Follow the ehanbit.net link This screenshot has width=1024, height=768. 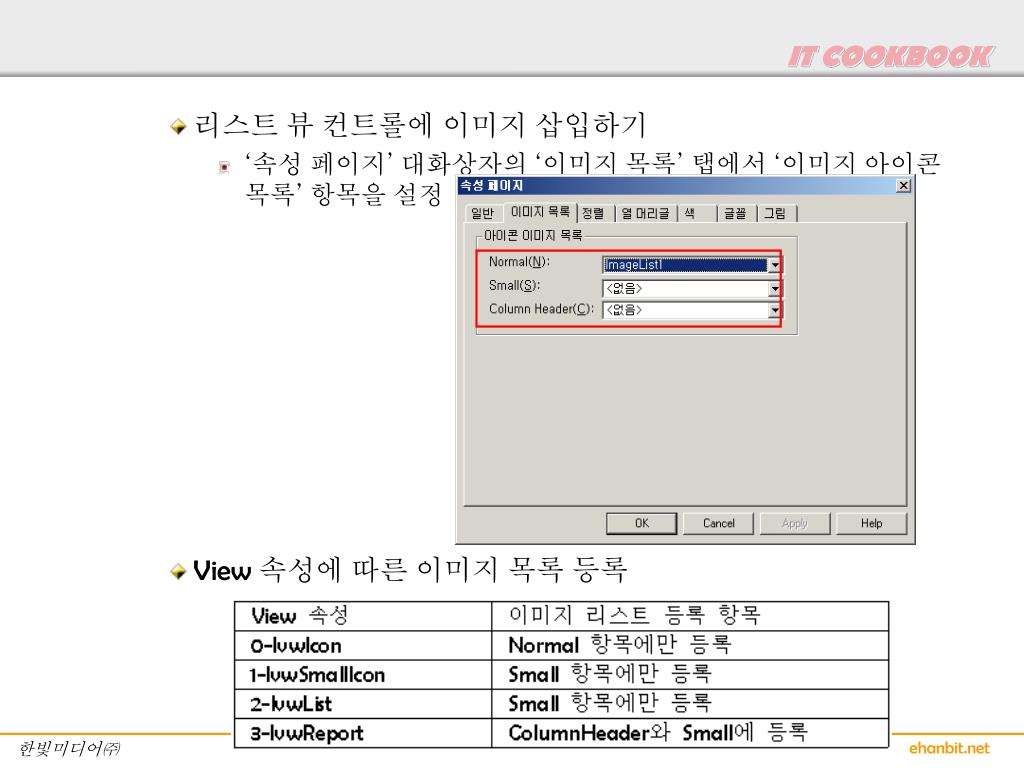pyautogui.click(x=949, y=748)
